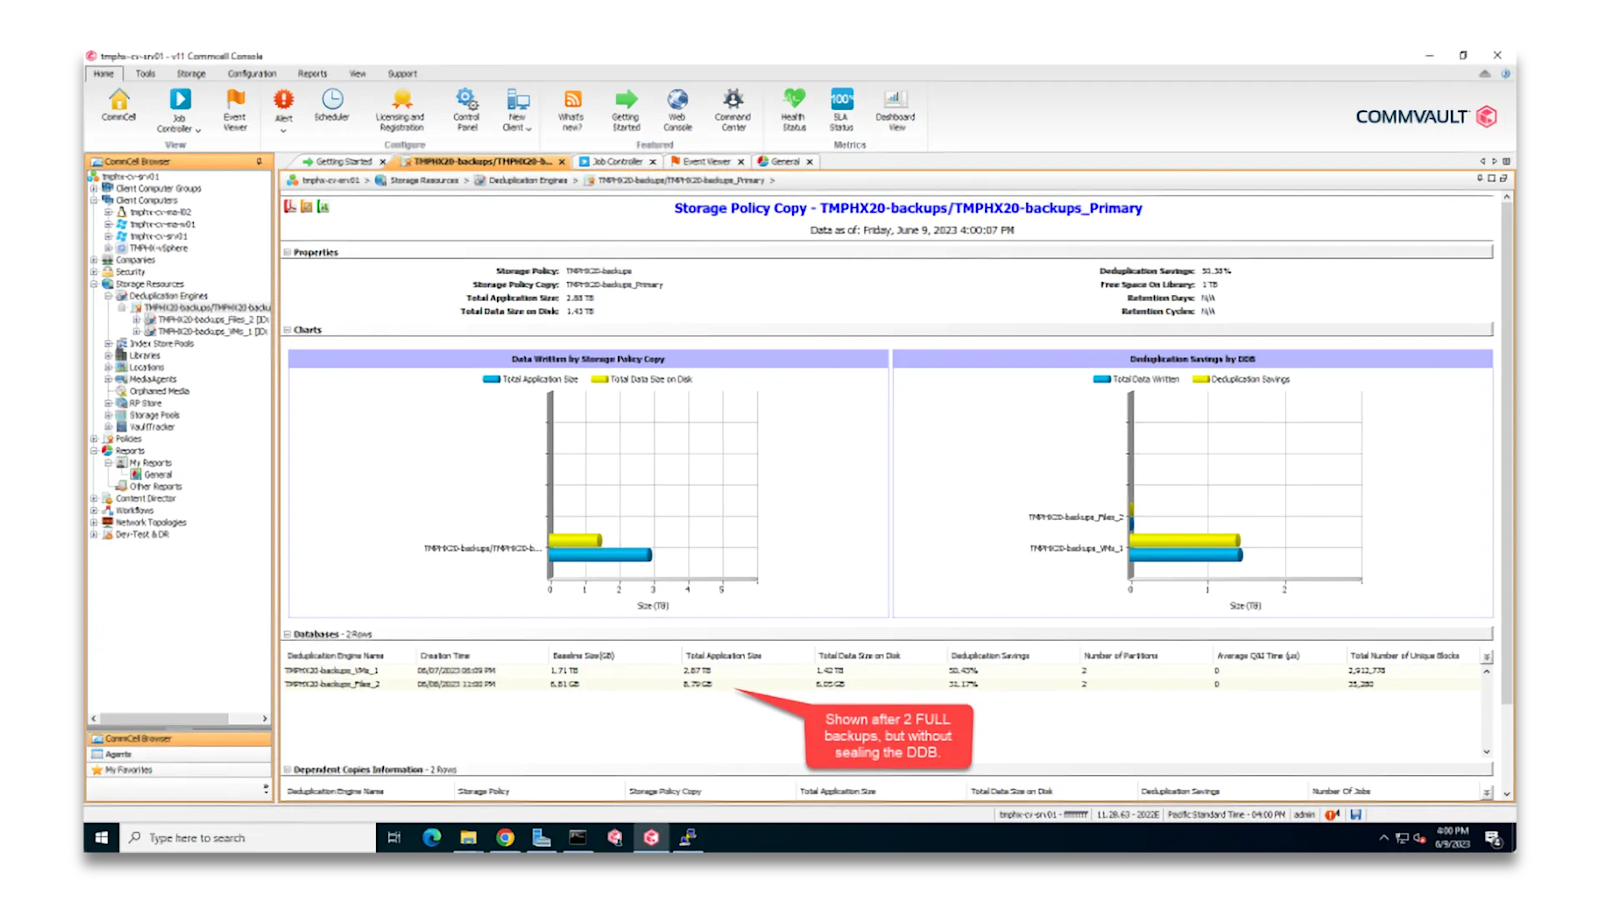Click Deduplication Engines in the breadcrumb
This screenshot has height=900, width=1600.
[x=528, y=180]
